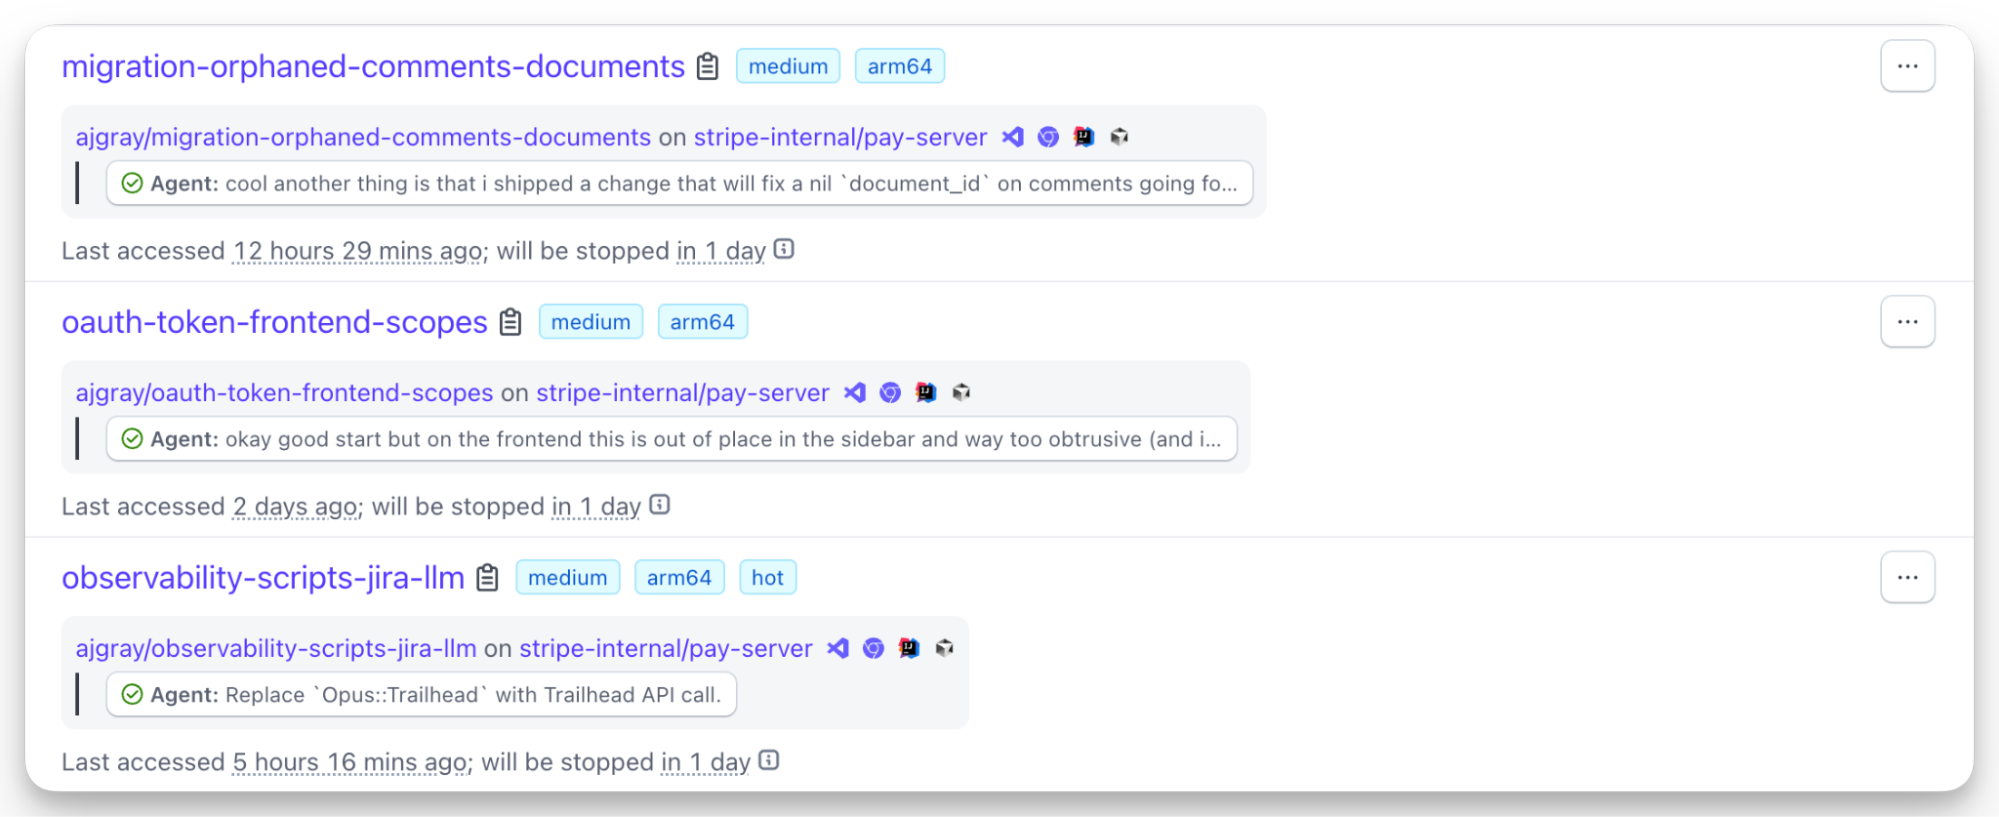Open the observability-scripts-jira-llm heading link
The image size is (1999, 817).
pos(263,578)
